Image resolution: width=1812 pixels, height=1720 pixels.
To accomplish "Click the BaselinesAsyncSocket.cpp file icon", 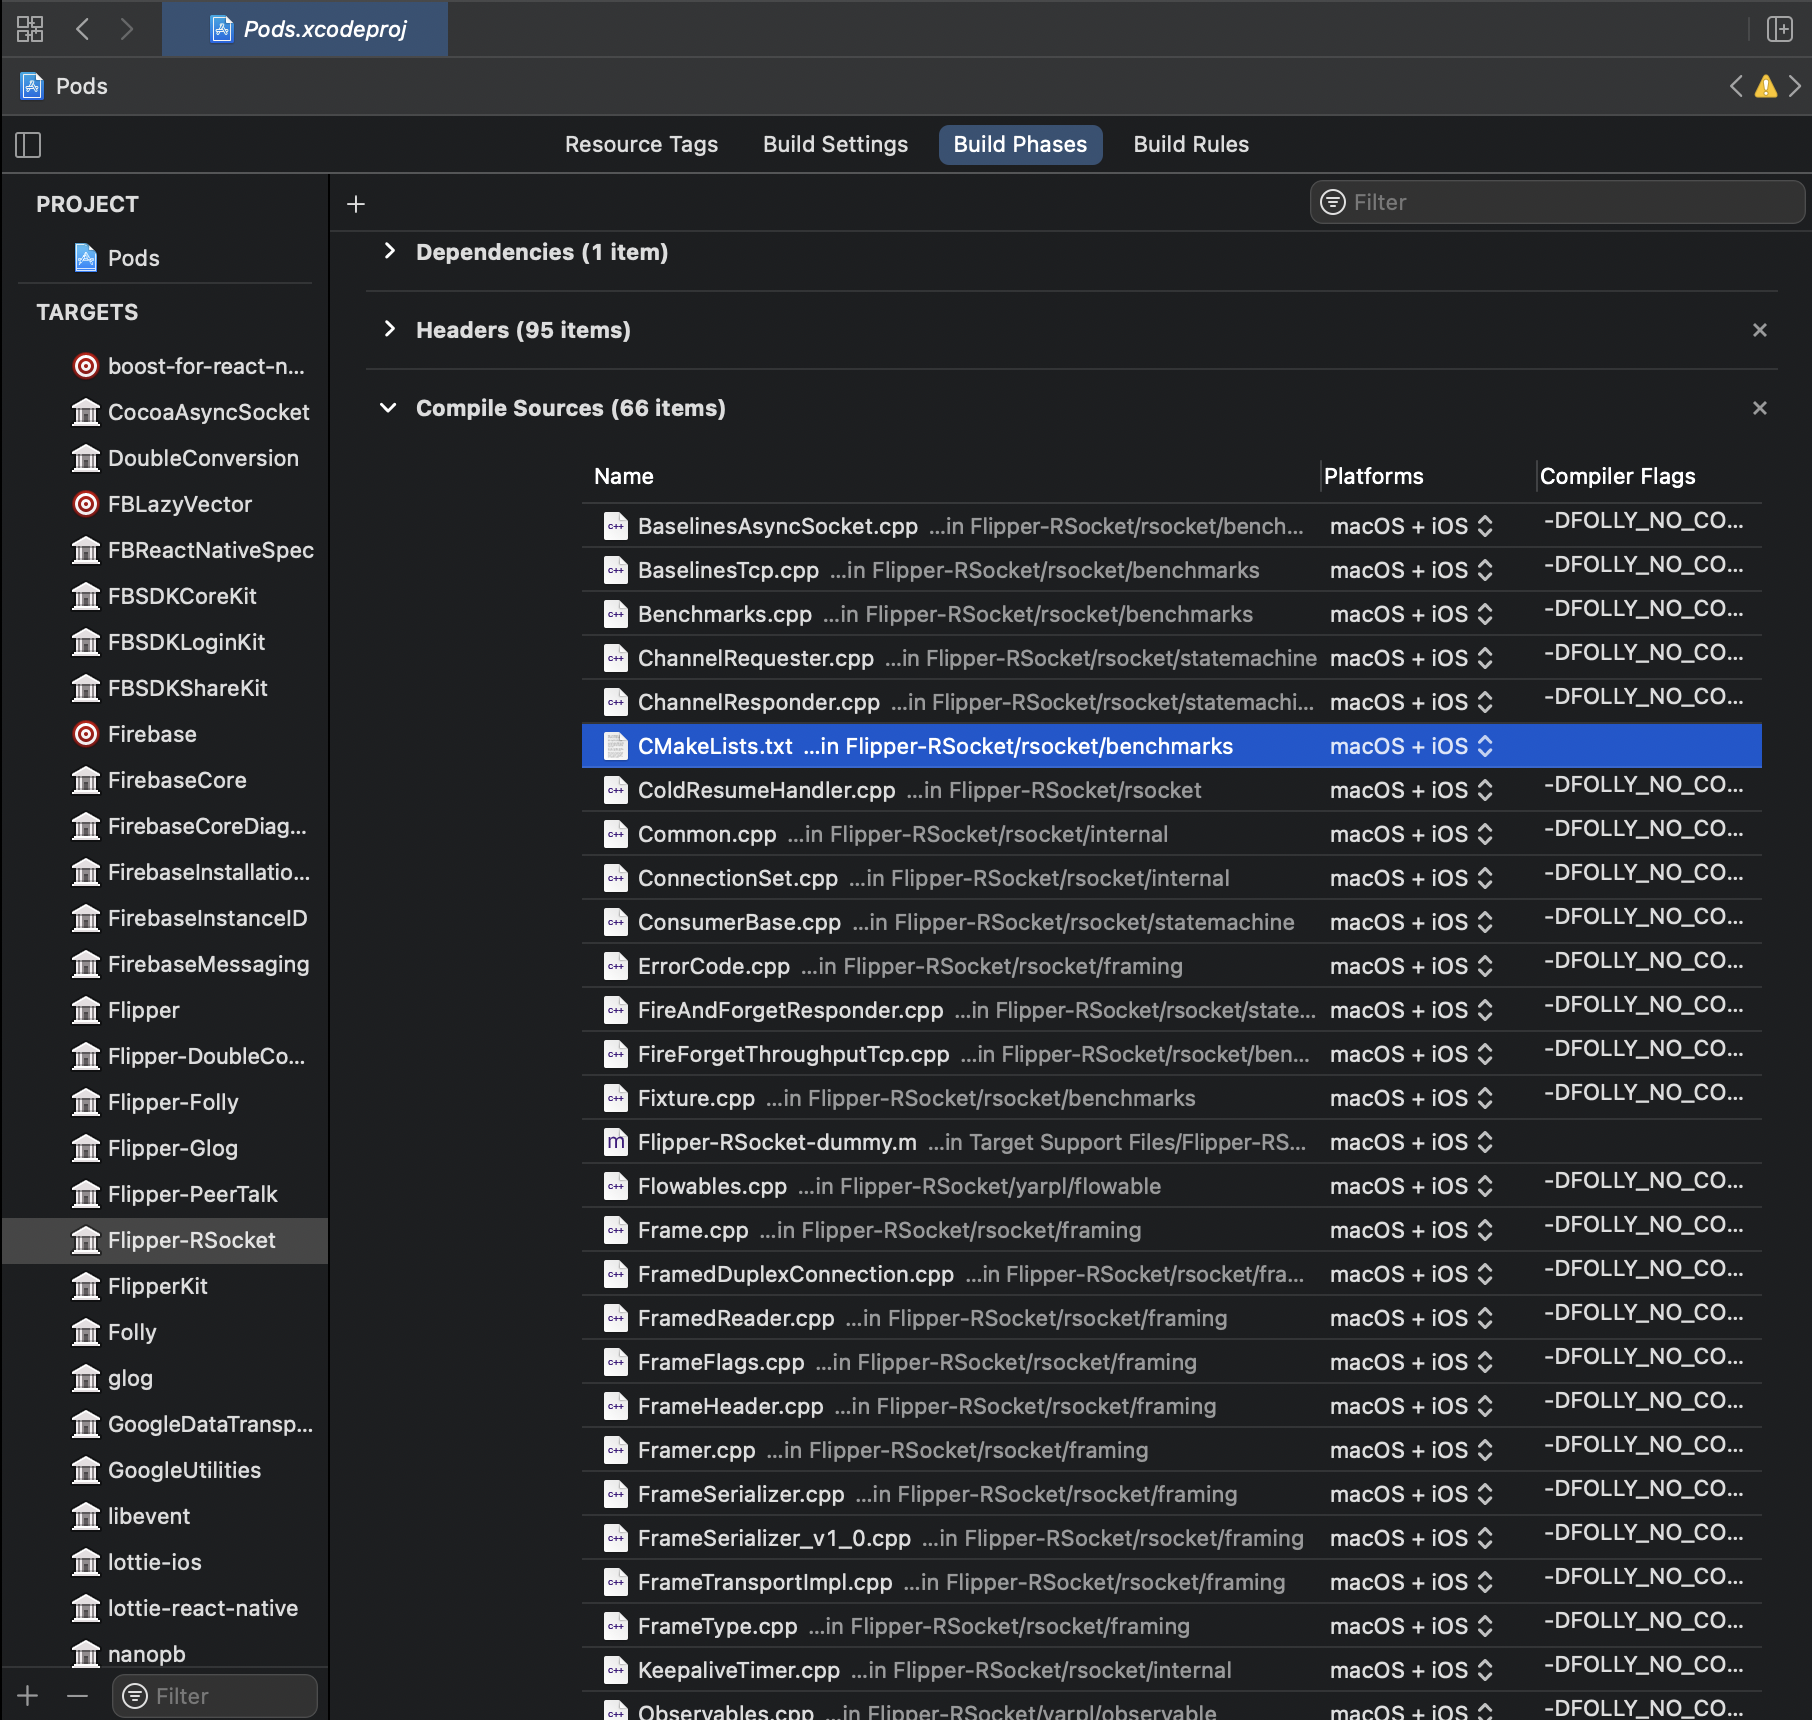I will point(615,526).
